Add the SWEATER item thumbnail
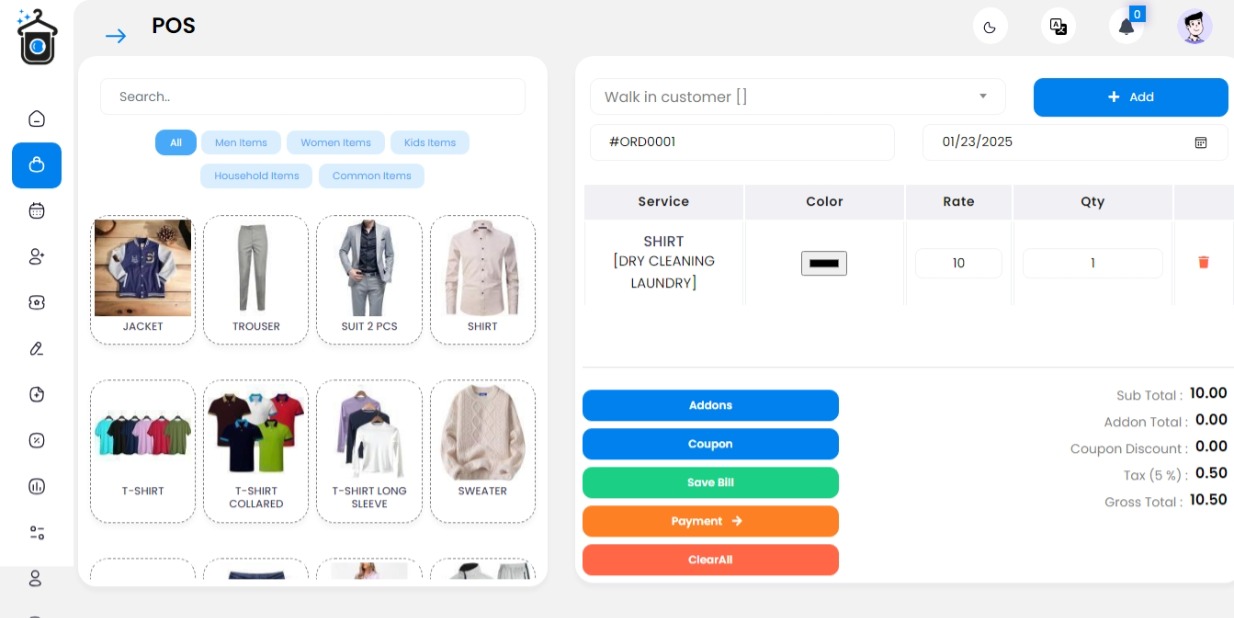 [x=483, y=450]
